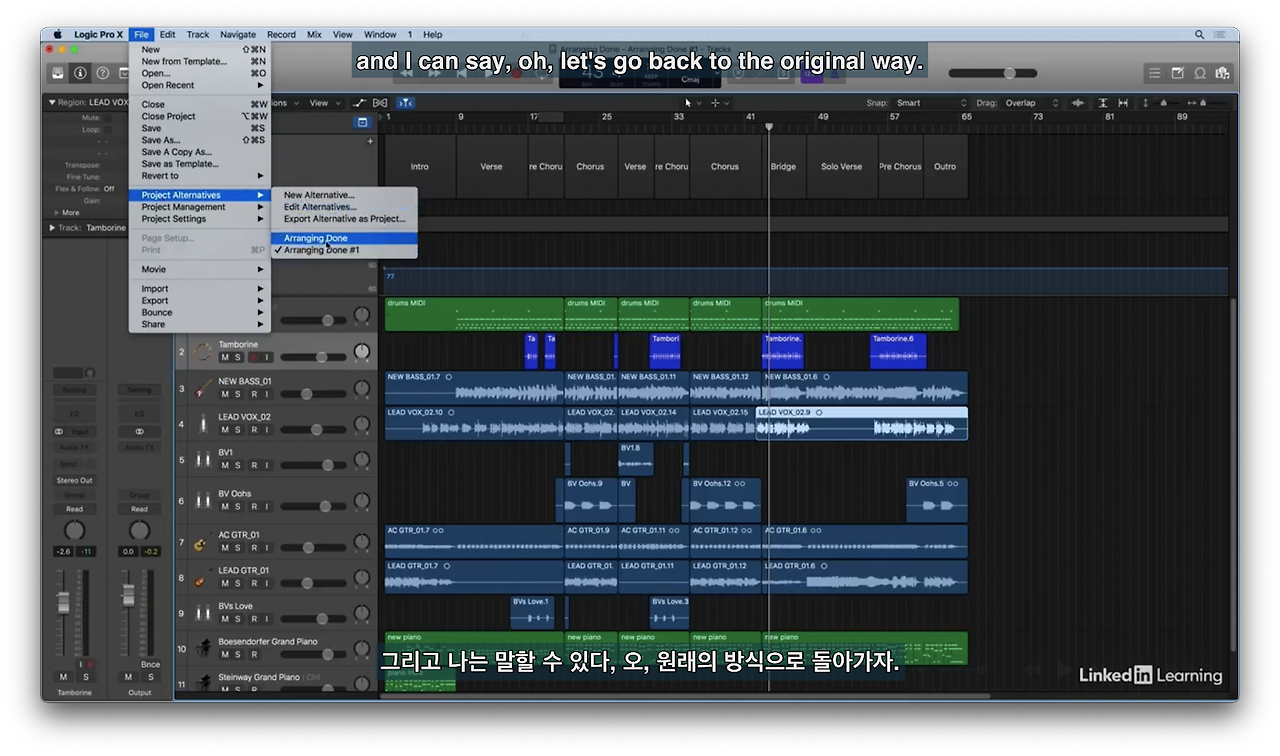1280x756 pixels.
Task: Toggle the Flex show/hide button
Action: coord(380,103)
